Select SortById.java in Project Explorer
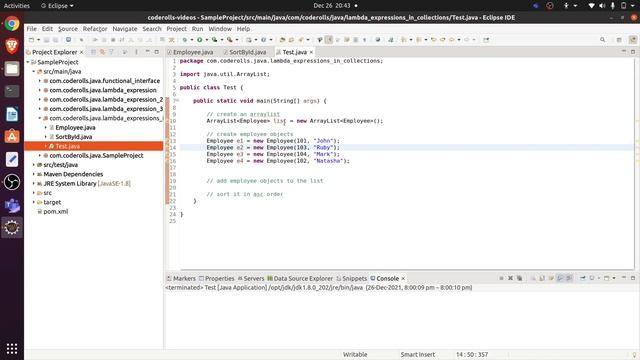640x360 pixels. point(73,137)
